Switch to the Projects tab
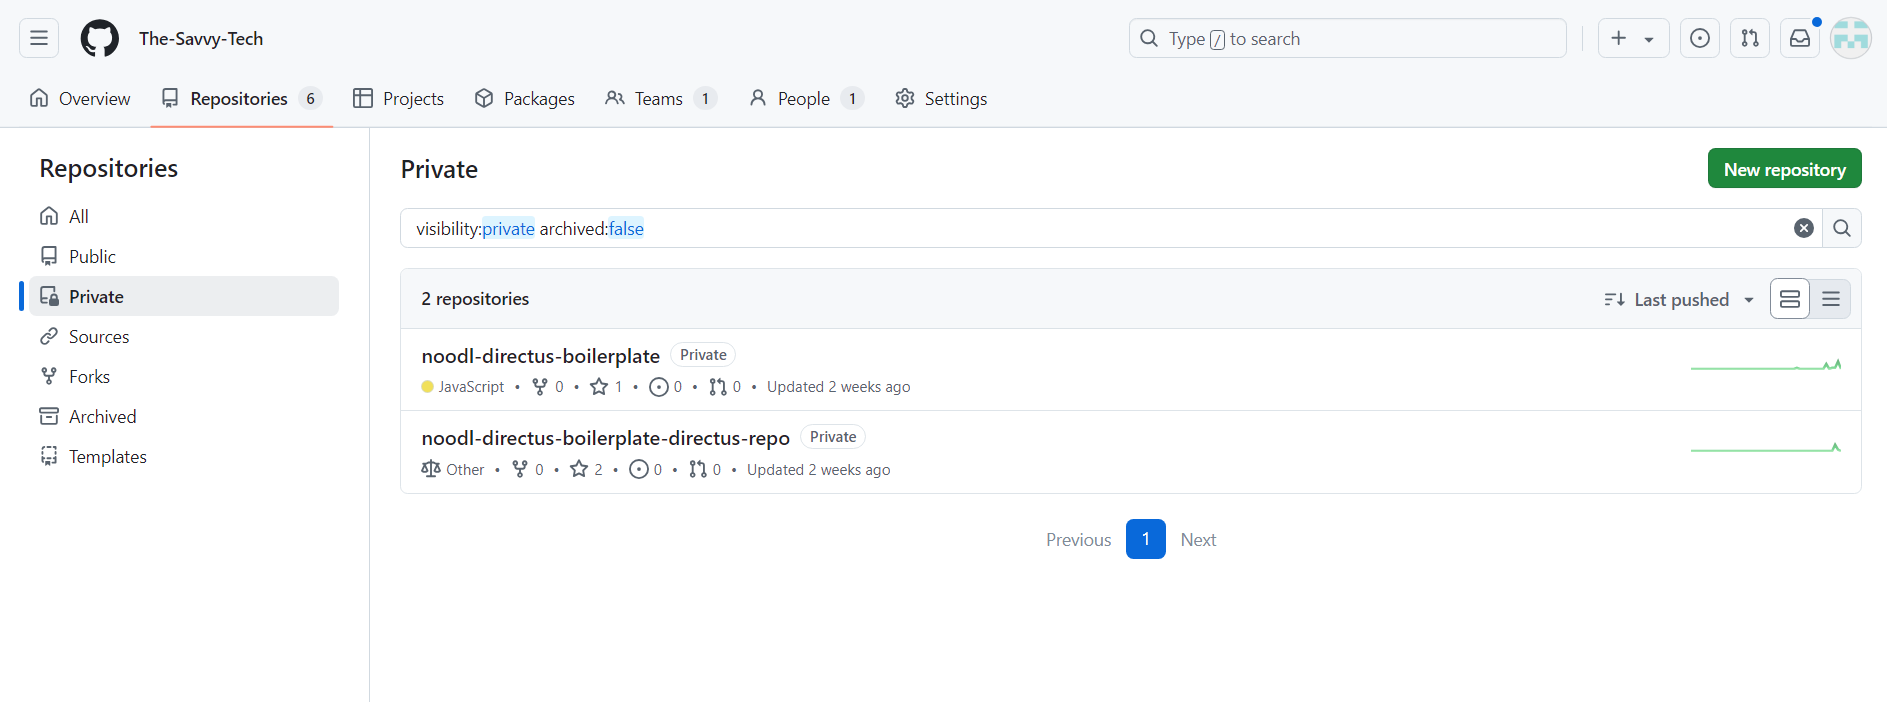Viewport: 1887px width, 702px height. (398, 98)
